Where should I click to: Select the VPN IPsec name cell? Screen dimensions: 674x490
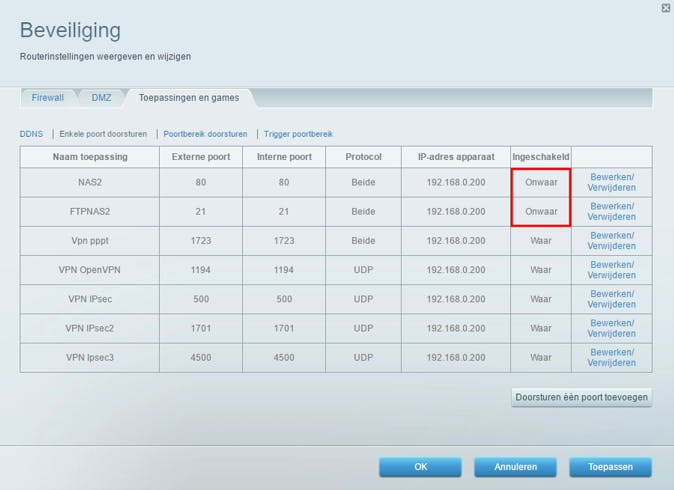coord(90,299)
